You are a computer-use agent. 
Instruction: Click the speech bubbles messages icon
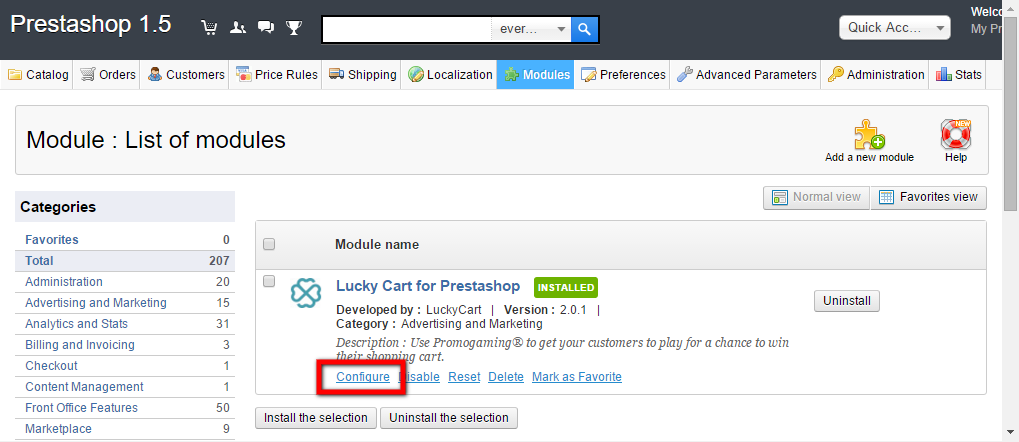point(265,28)
